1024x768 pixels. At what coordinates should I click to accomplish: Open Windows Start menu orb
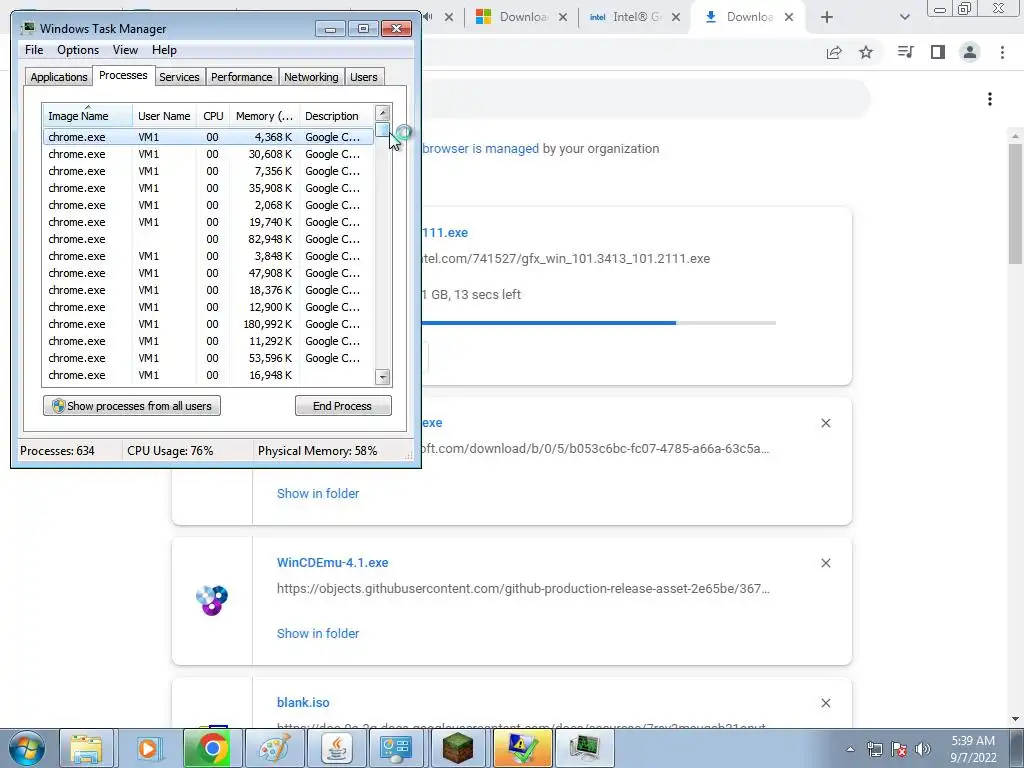pyautogui.click(x=26, y=748)
